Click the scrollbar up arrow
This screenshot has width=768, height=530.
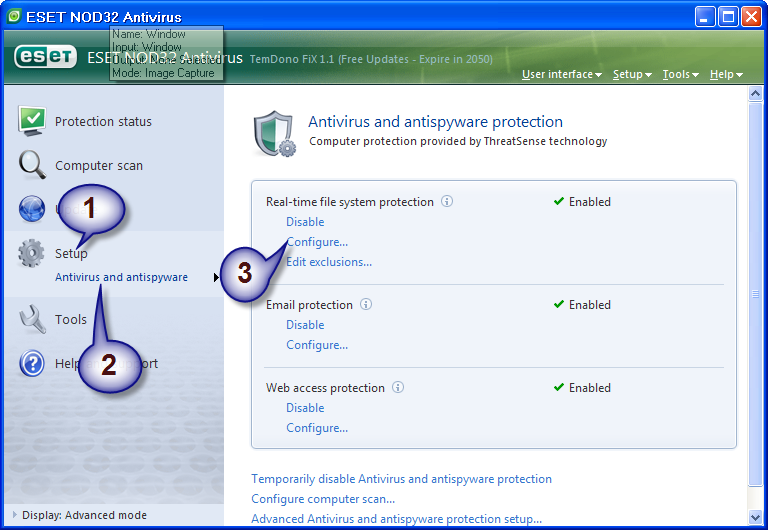click(x=755, y=93)
